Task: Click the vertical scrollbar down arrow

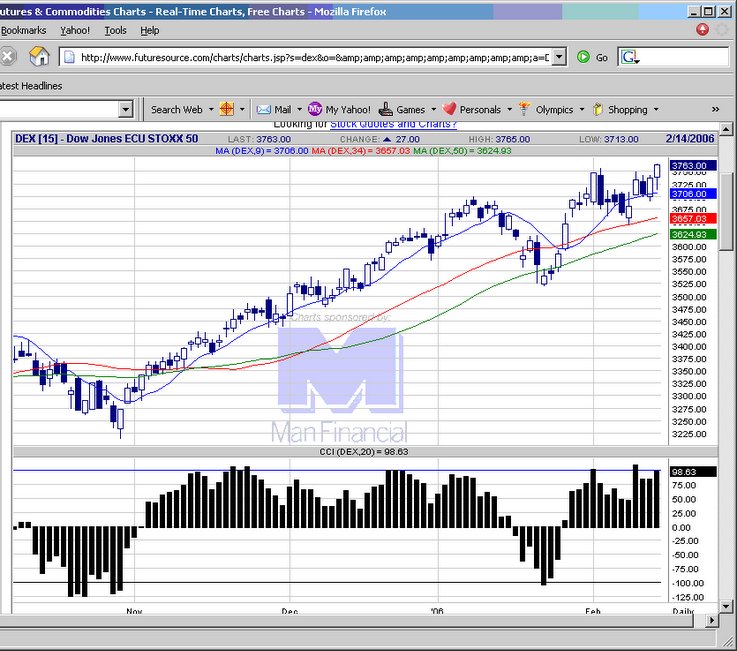Action: 726,606
